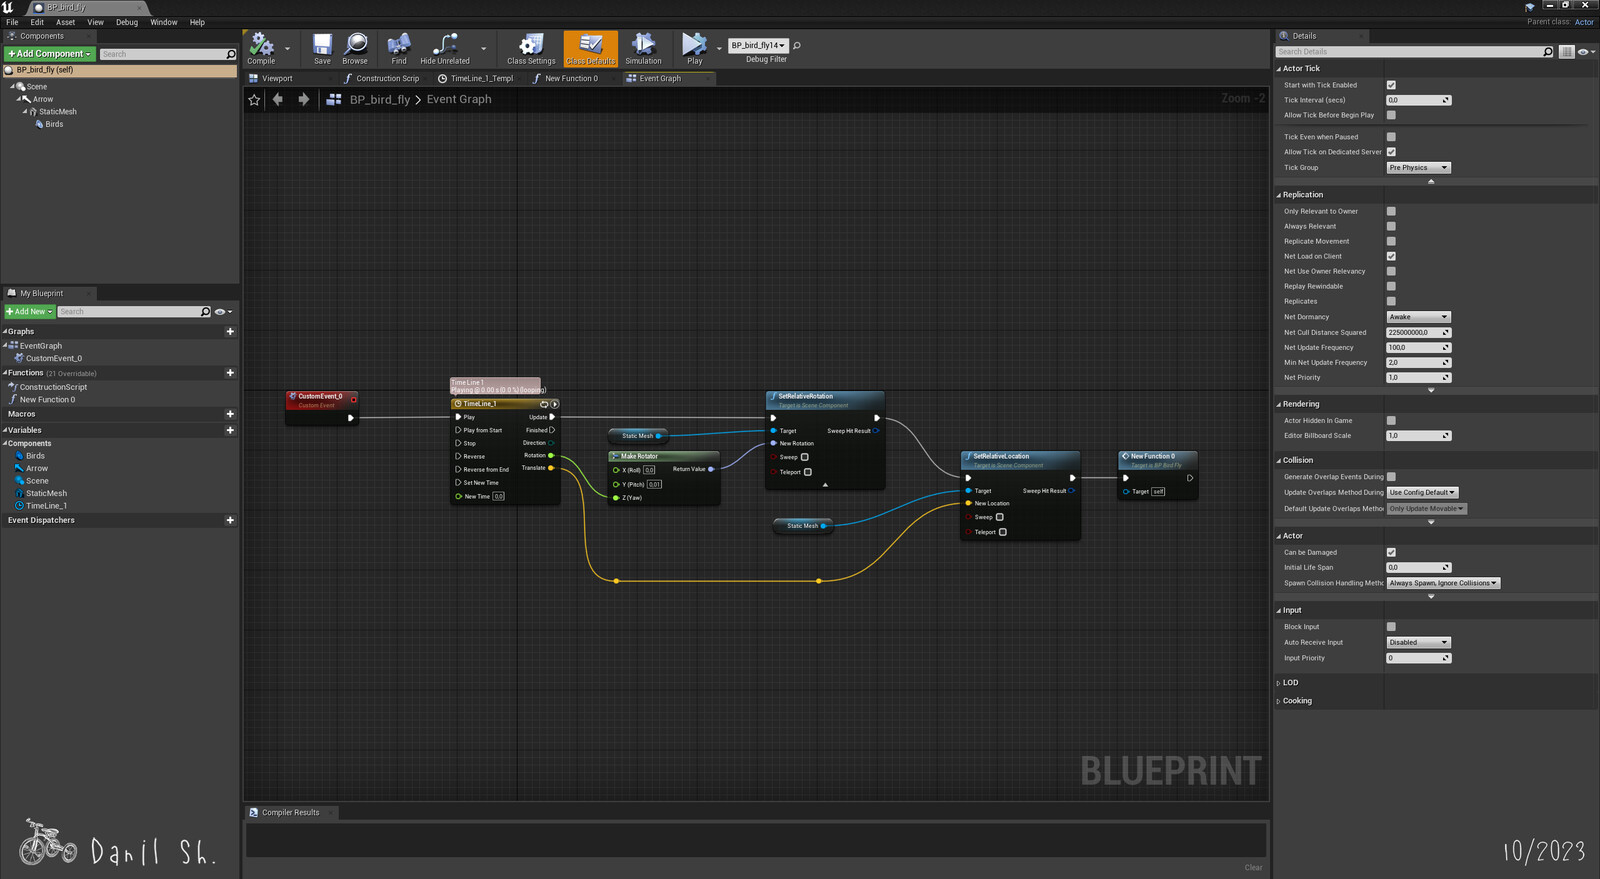
Task: Play the level
Action: pos(694,48)
